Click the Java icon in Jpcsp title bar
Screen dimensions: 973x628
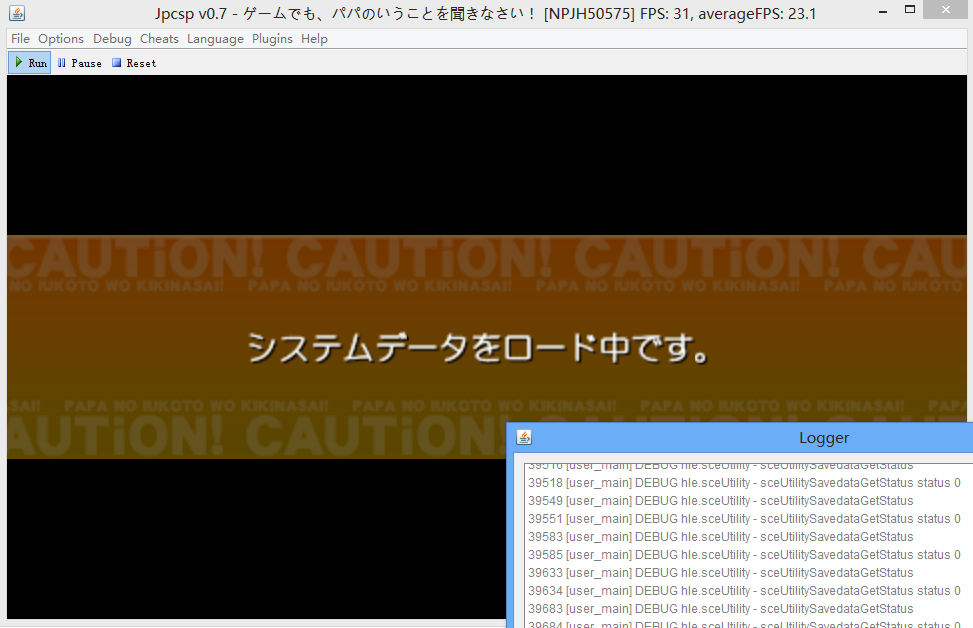(16, 13)
